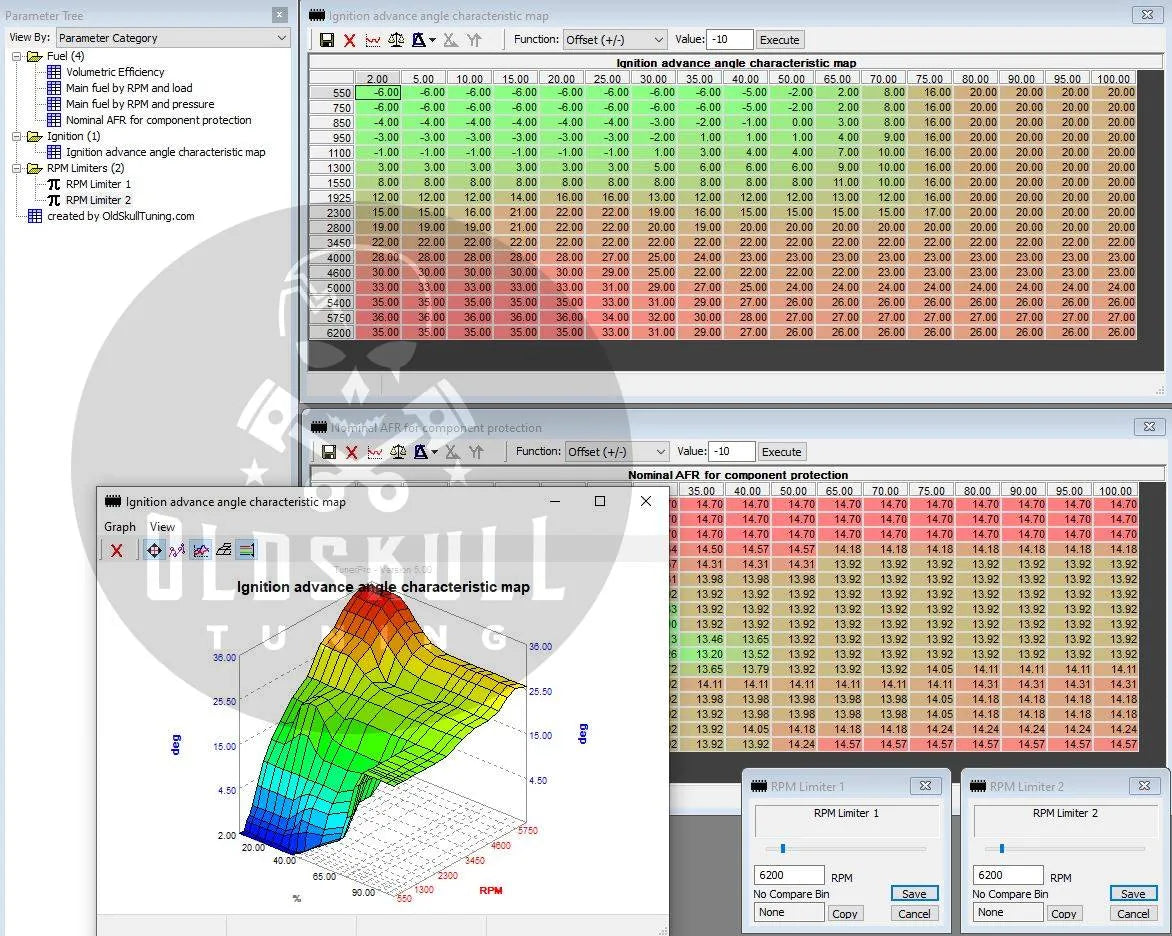Open the View menu in graph window
This screenshot has width=1172, height=936.
click(x=162, y=526)
